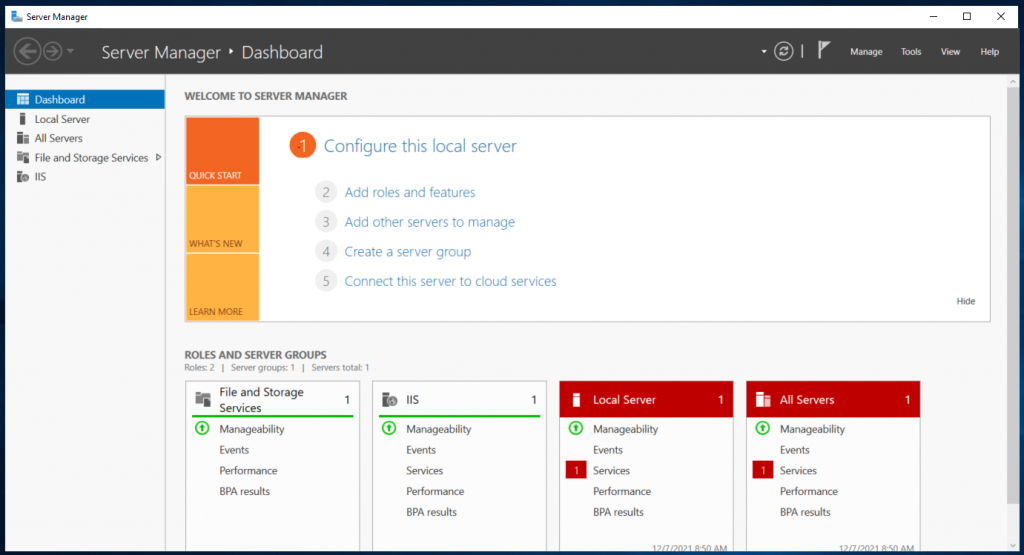Open Performance in File and Storage Services tile

[x=248, y=470]
